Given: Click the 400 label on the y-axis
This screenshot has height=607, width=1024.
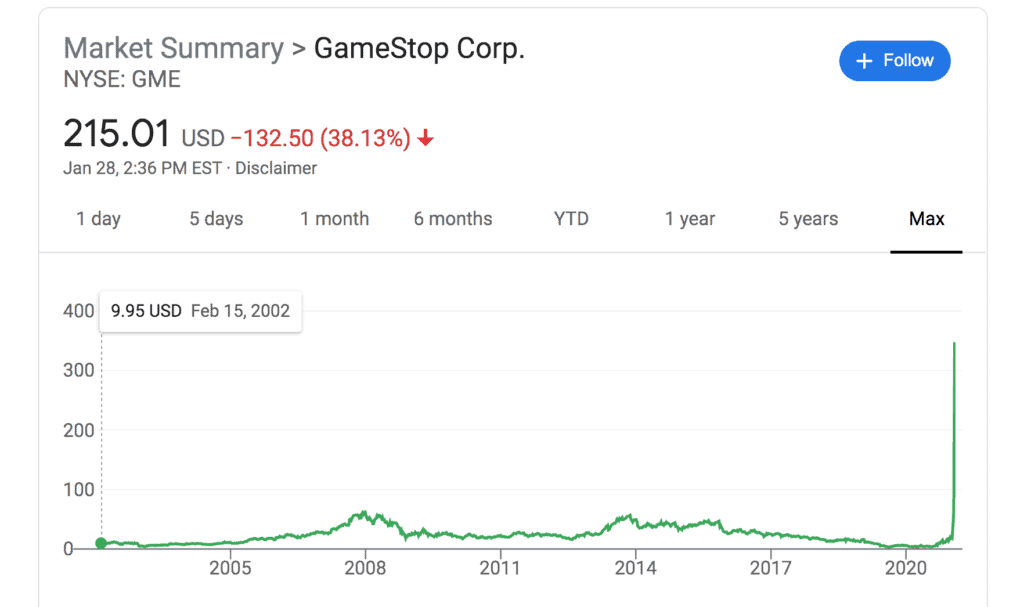Looking at the screenshot, I should pyautogui.click(x=78, y=311).
